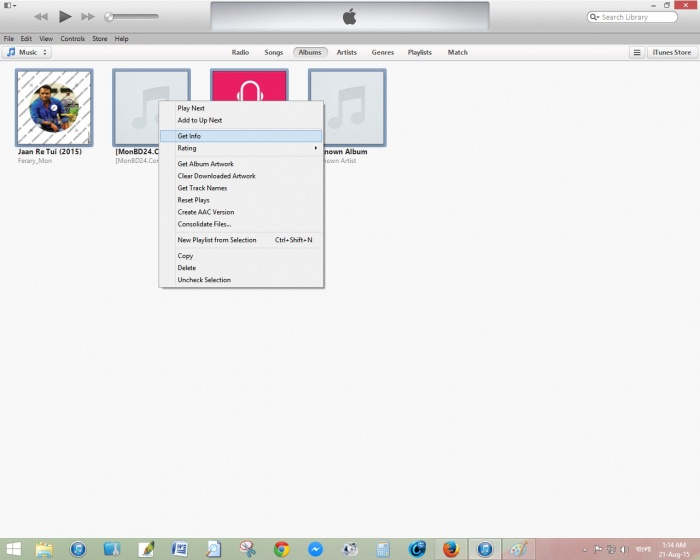Choose Delete from context menu
The height and width of the screenshot is (560, 700).
(241, 268)
